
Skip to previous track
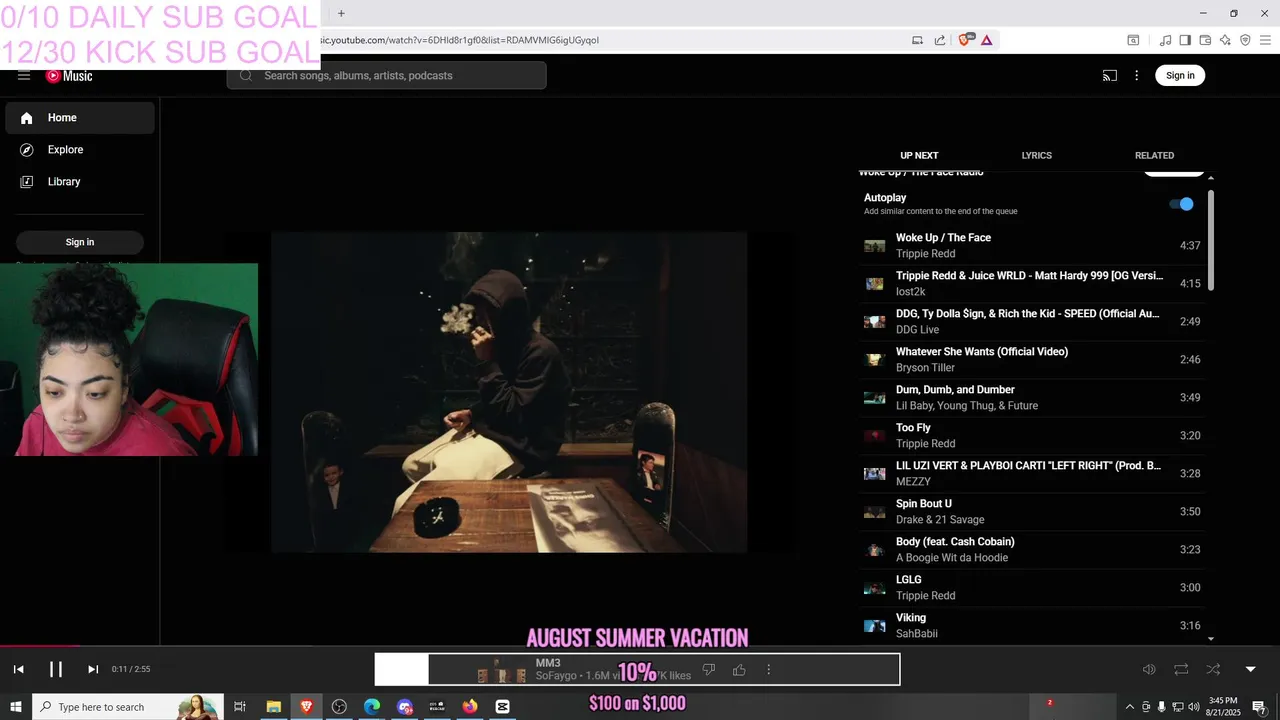pyautogui.click(x=18, y=669)
